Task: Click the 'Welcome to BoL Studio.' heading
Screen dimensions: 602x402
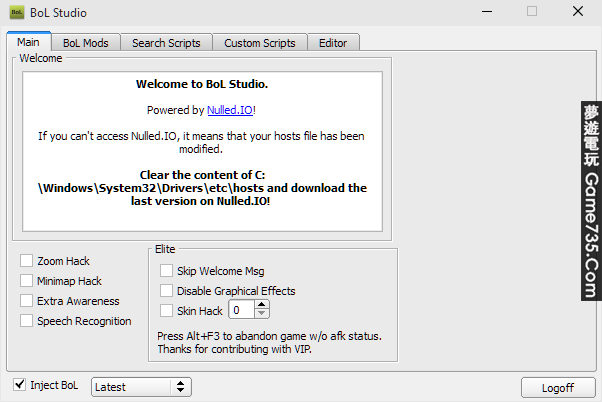Action: point(202,84)
